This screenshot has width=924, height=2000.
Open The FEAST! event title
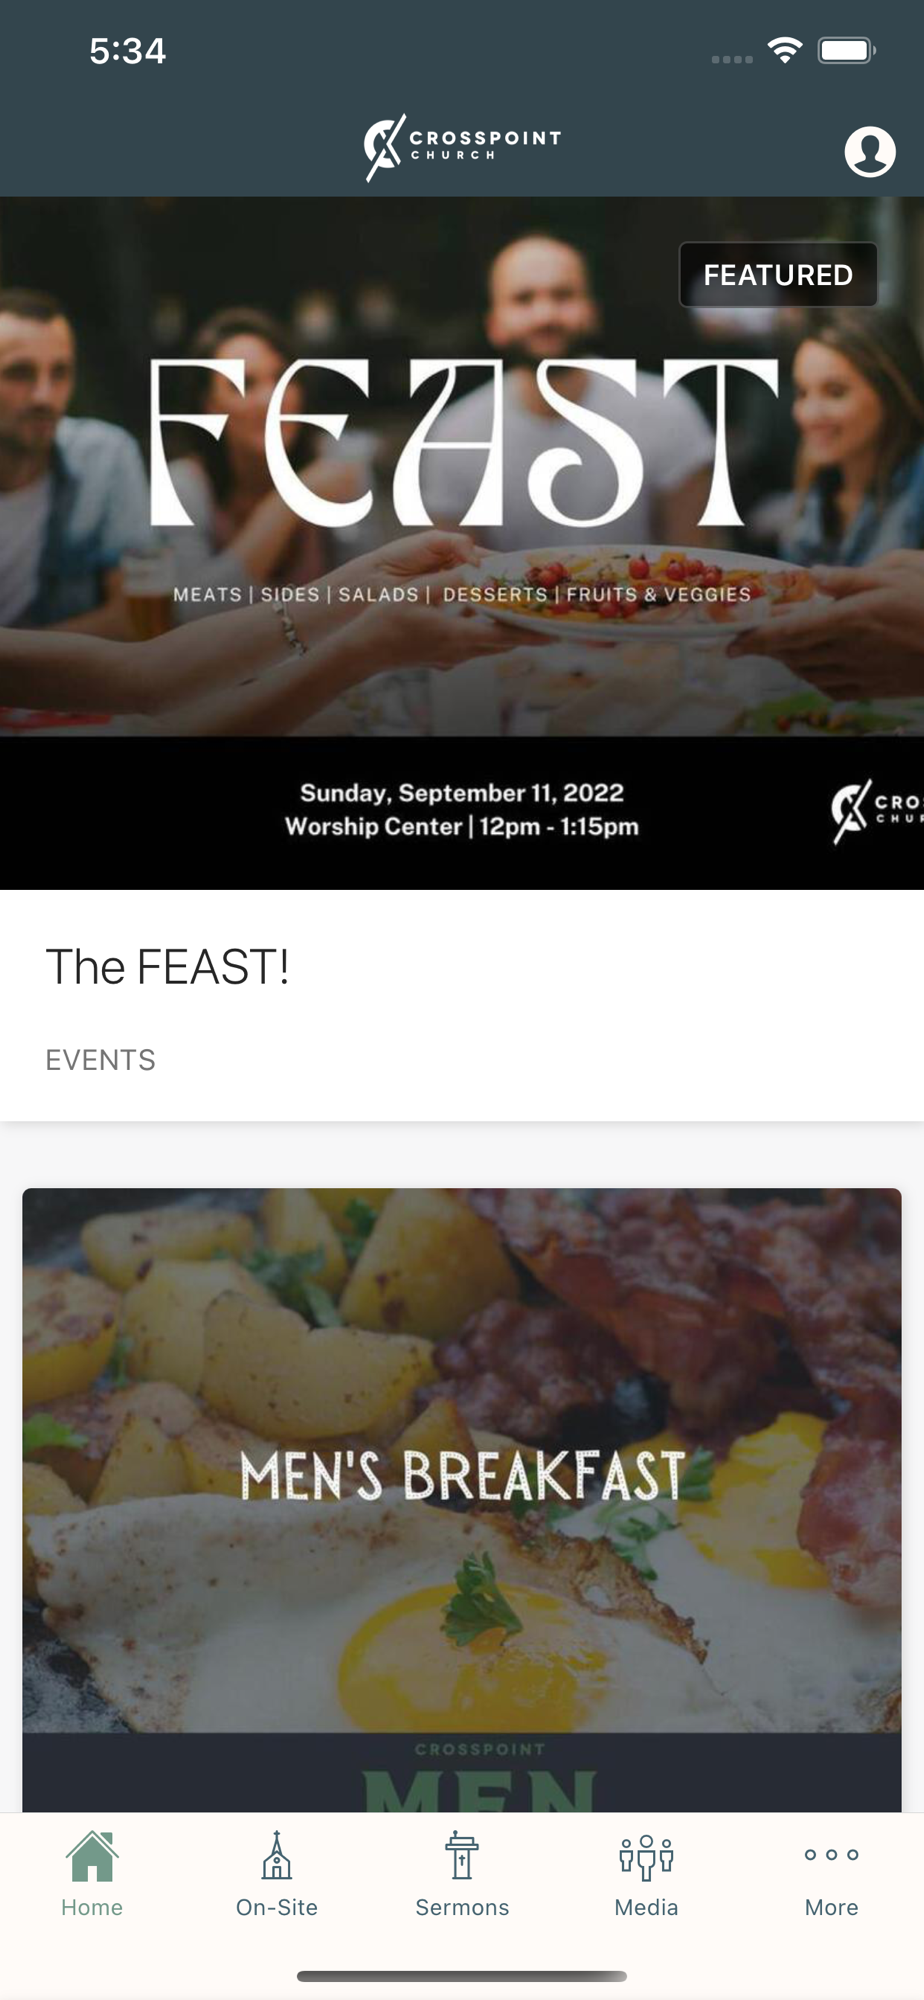coord(168,967)
